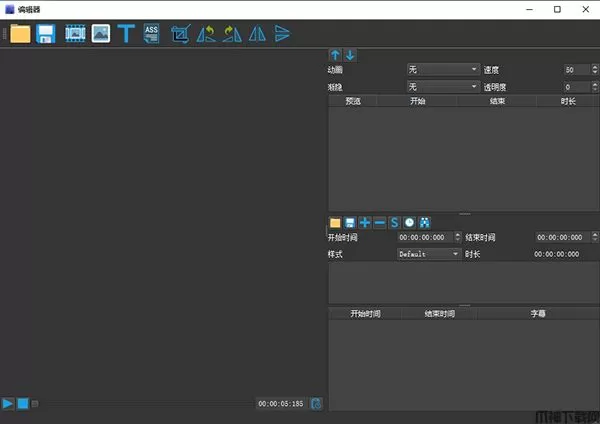600x424 pixels.
Task: Select the crop tool icon
Action: [x=180, y=34]
